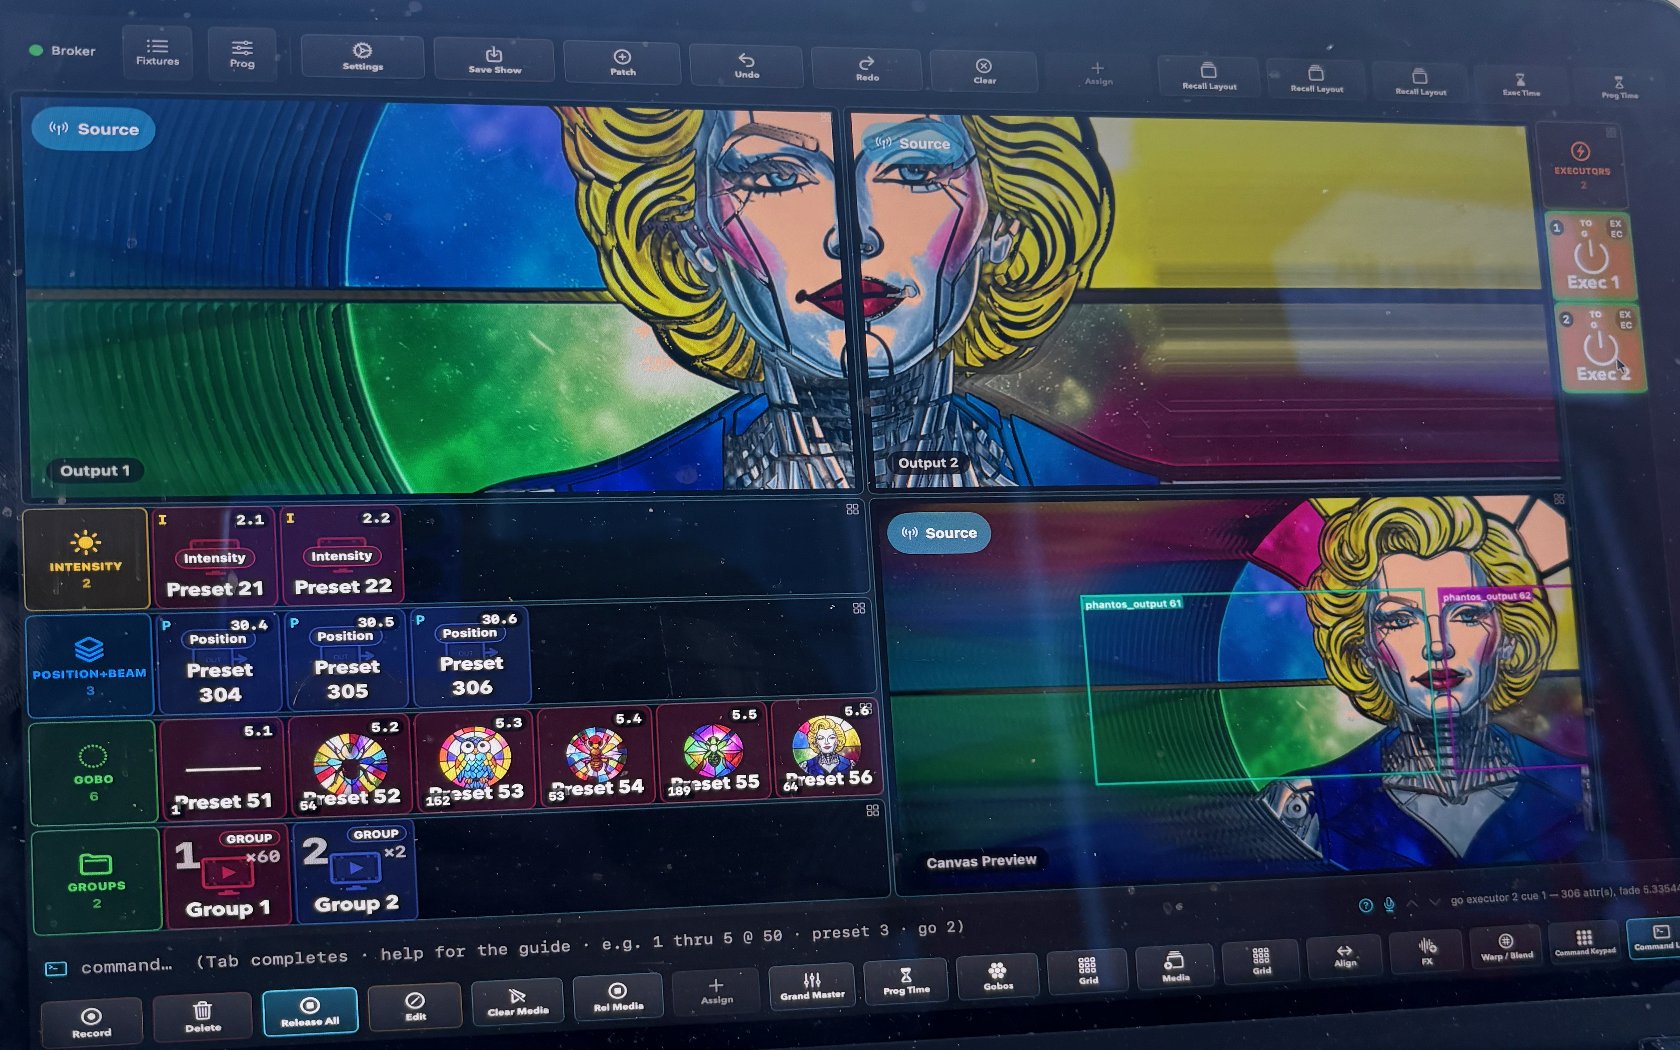Click the Clear Media button

click(518, 1002)
